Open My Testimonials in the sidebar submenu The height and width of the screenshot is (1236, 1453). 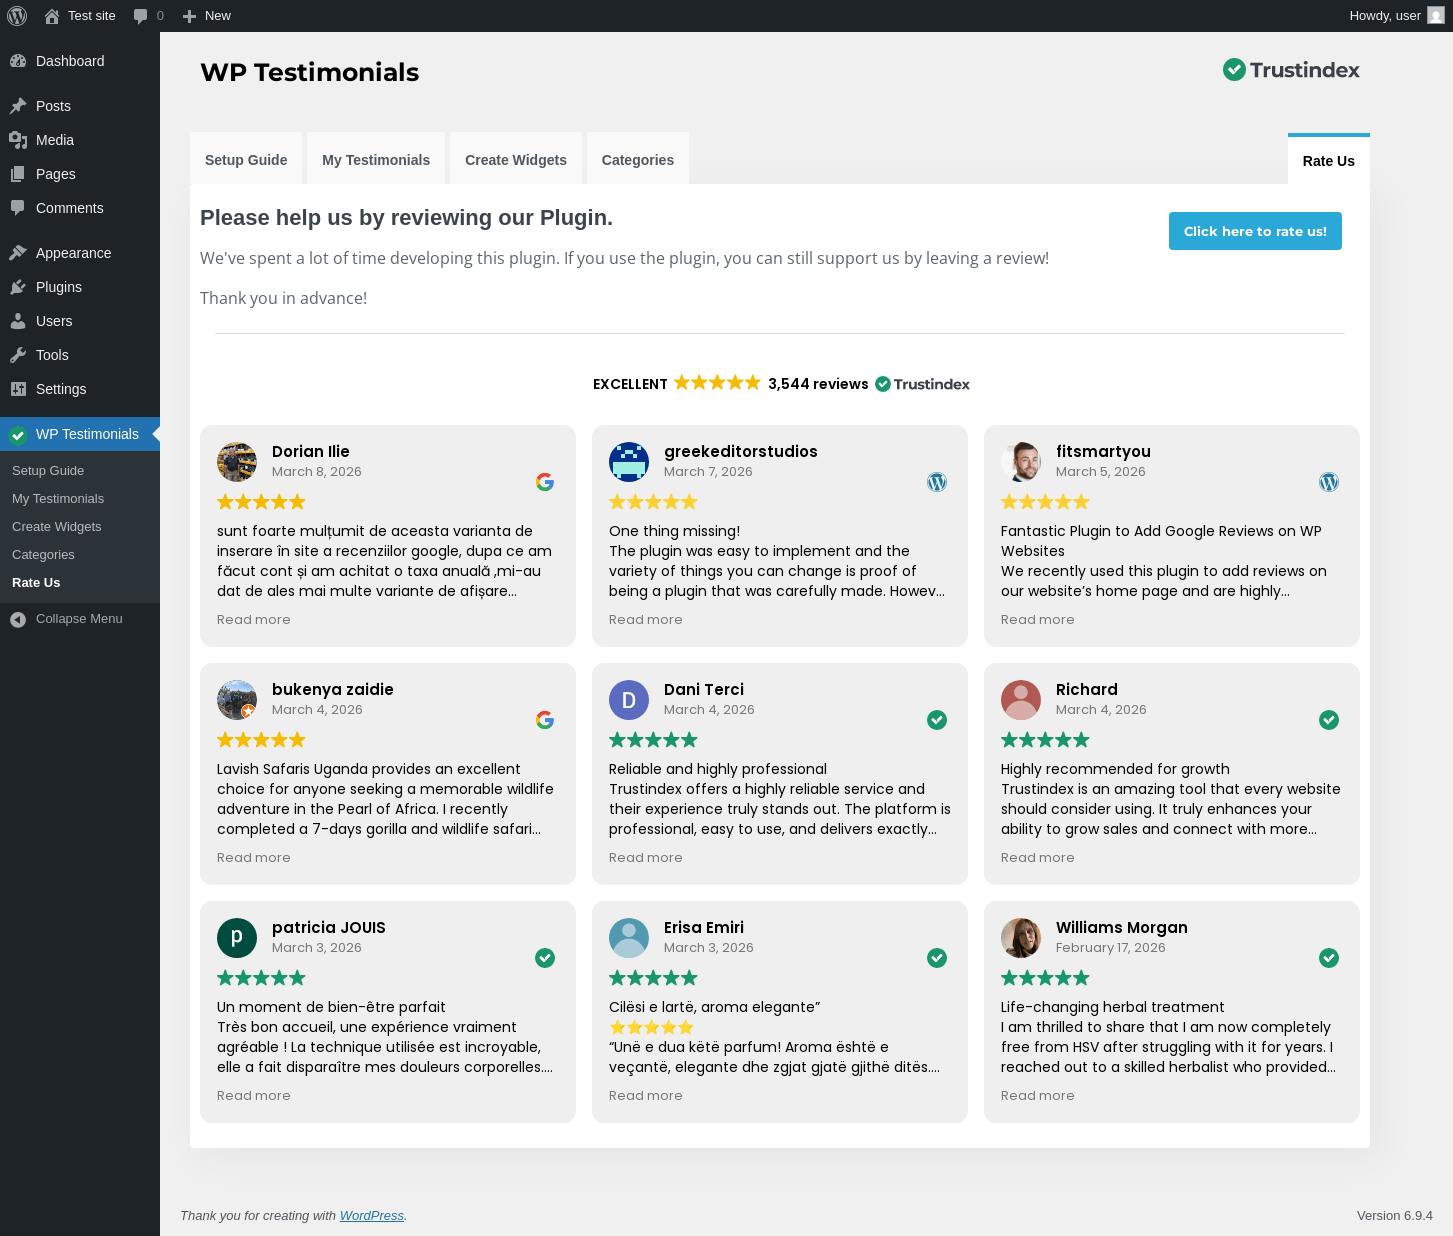tap(58, 499)
